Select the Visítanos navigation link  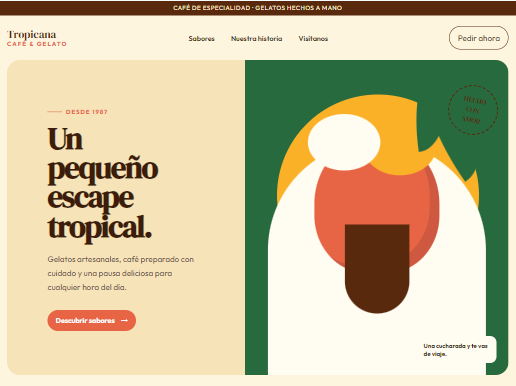click(x=313, y=39)
